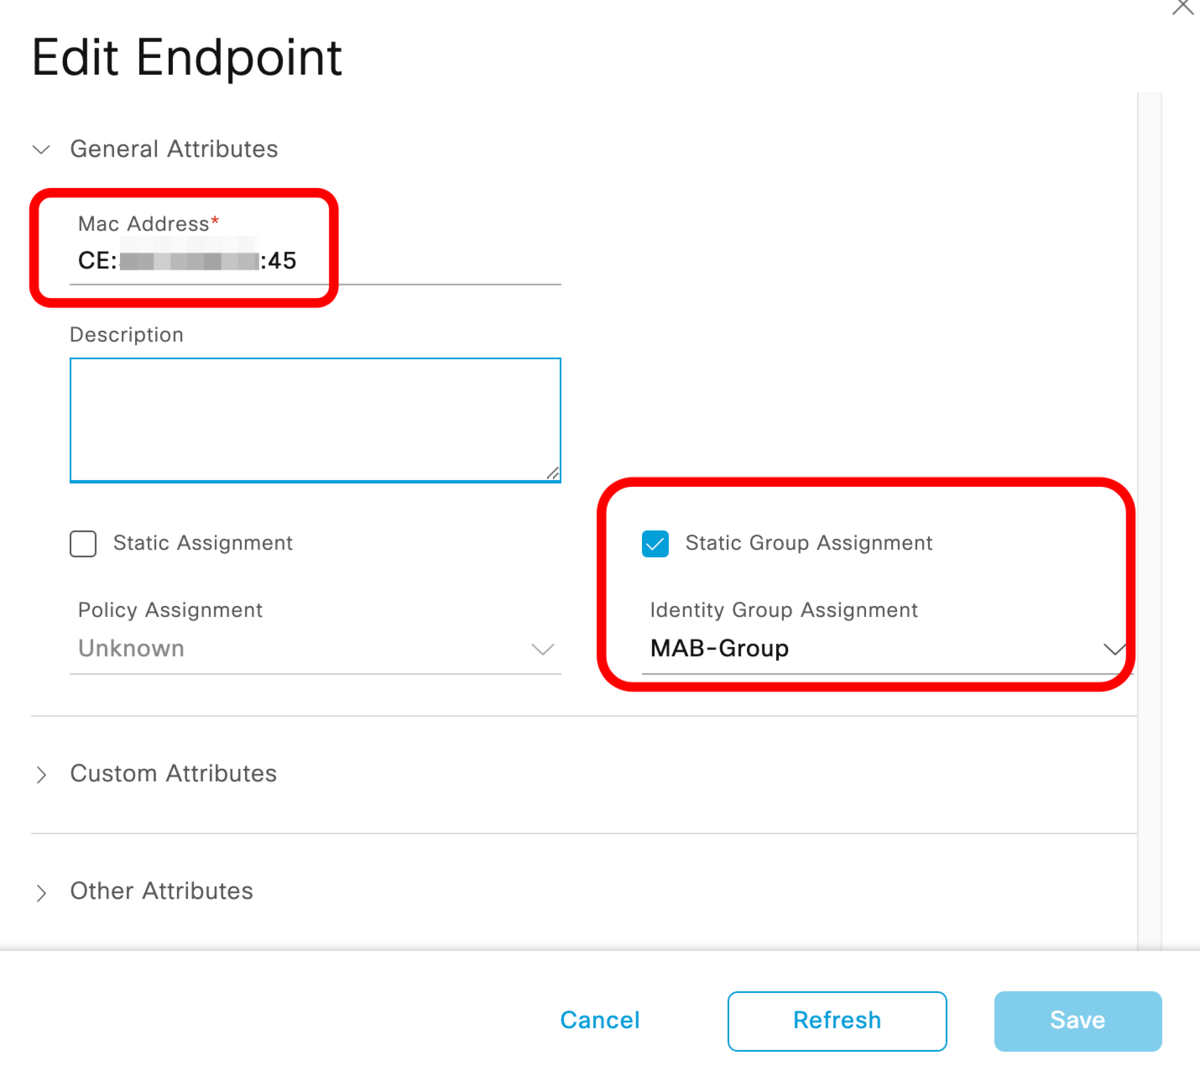Click inside the Description text area

(x=315, y=418)
